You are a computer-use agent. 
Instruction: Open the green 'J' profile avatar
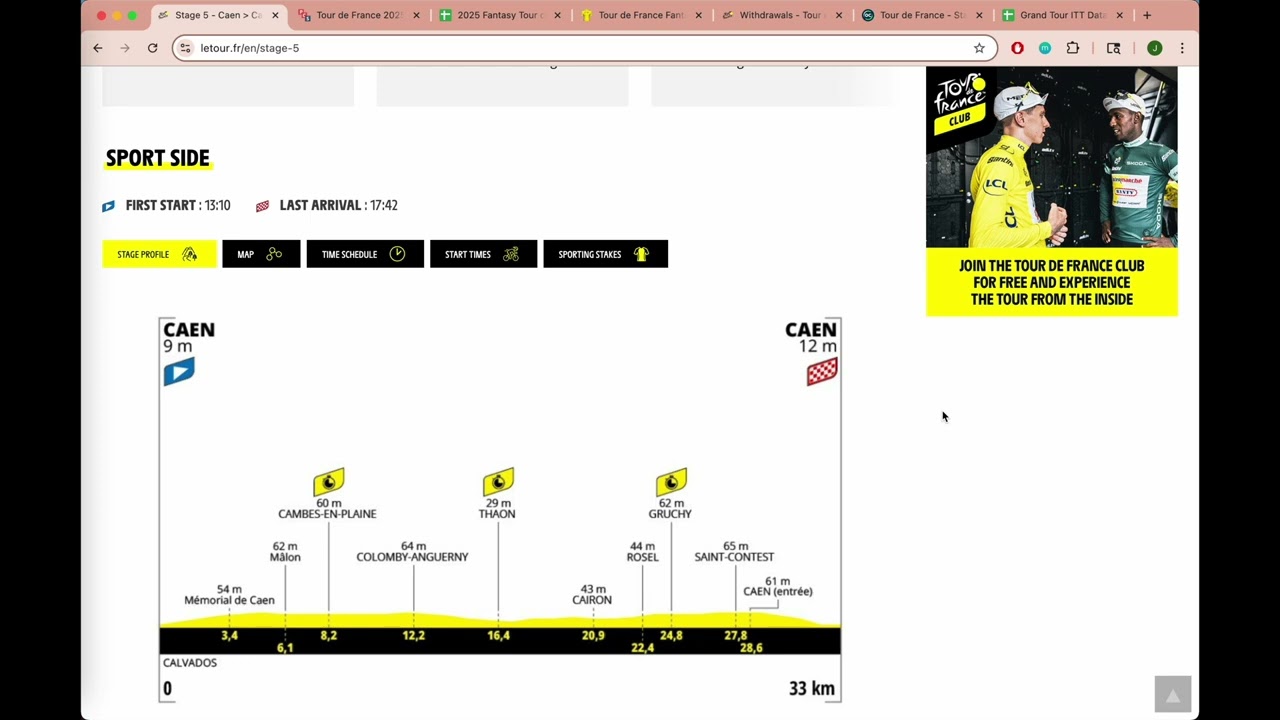(1154, 48)
